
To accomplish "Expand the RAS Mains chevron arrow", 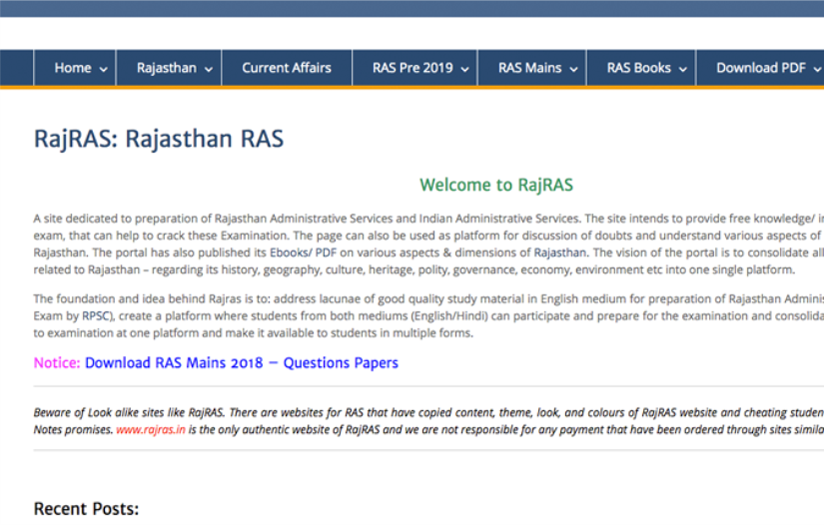I will pos(574,69).
